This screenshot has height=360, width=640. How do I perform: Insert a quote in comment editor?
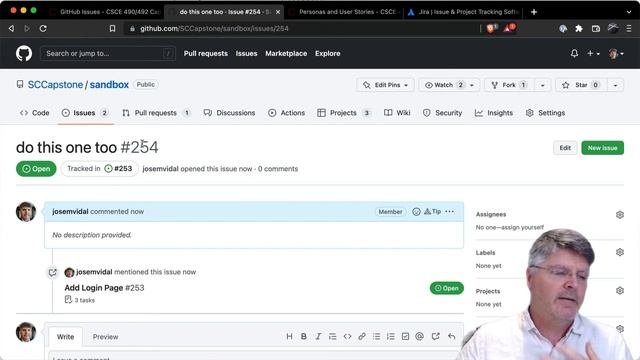(x=333, y=336)
